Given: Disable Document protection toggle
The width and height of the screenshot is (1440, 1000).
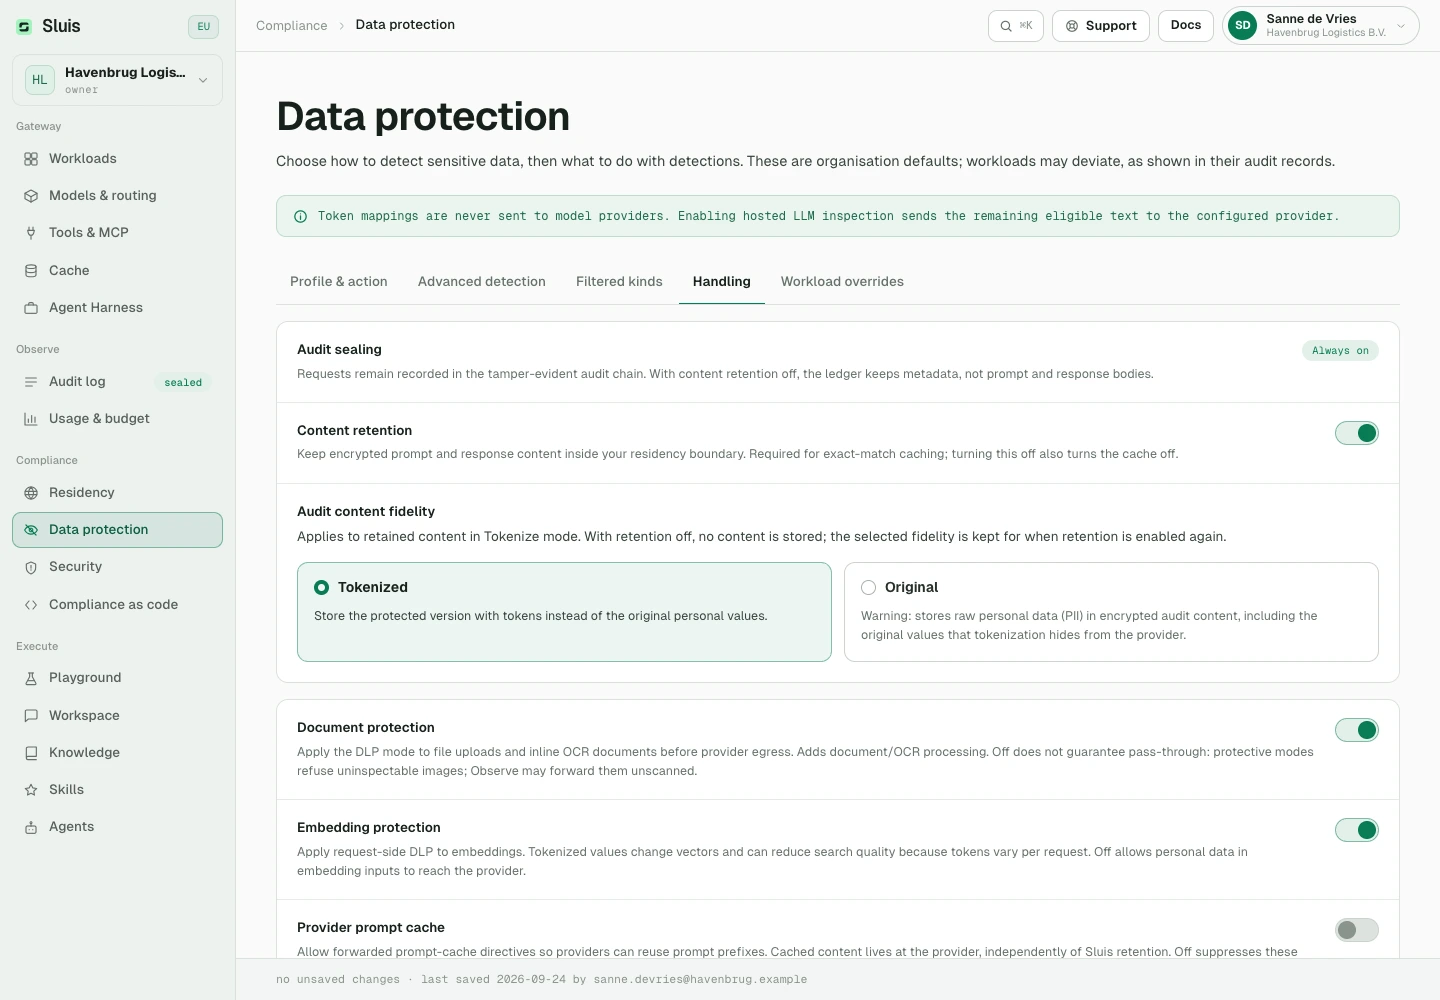Looking at the screenshot, I should pos(1357,730).
